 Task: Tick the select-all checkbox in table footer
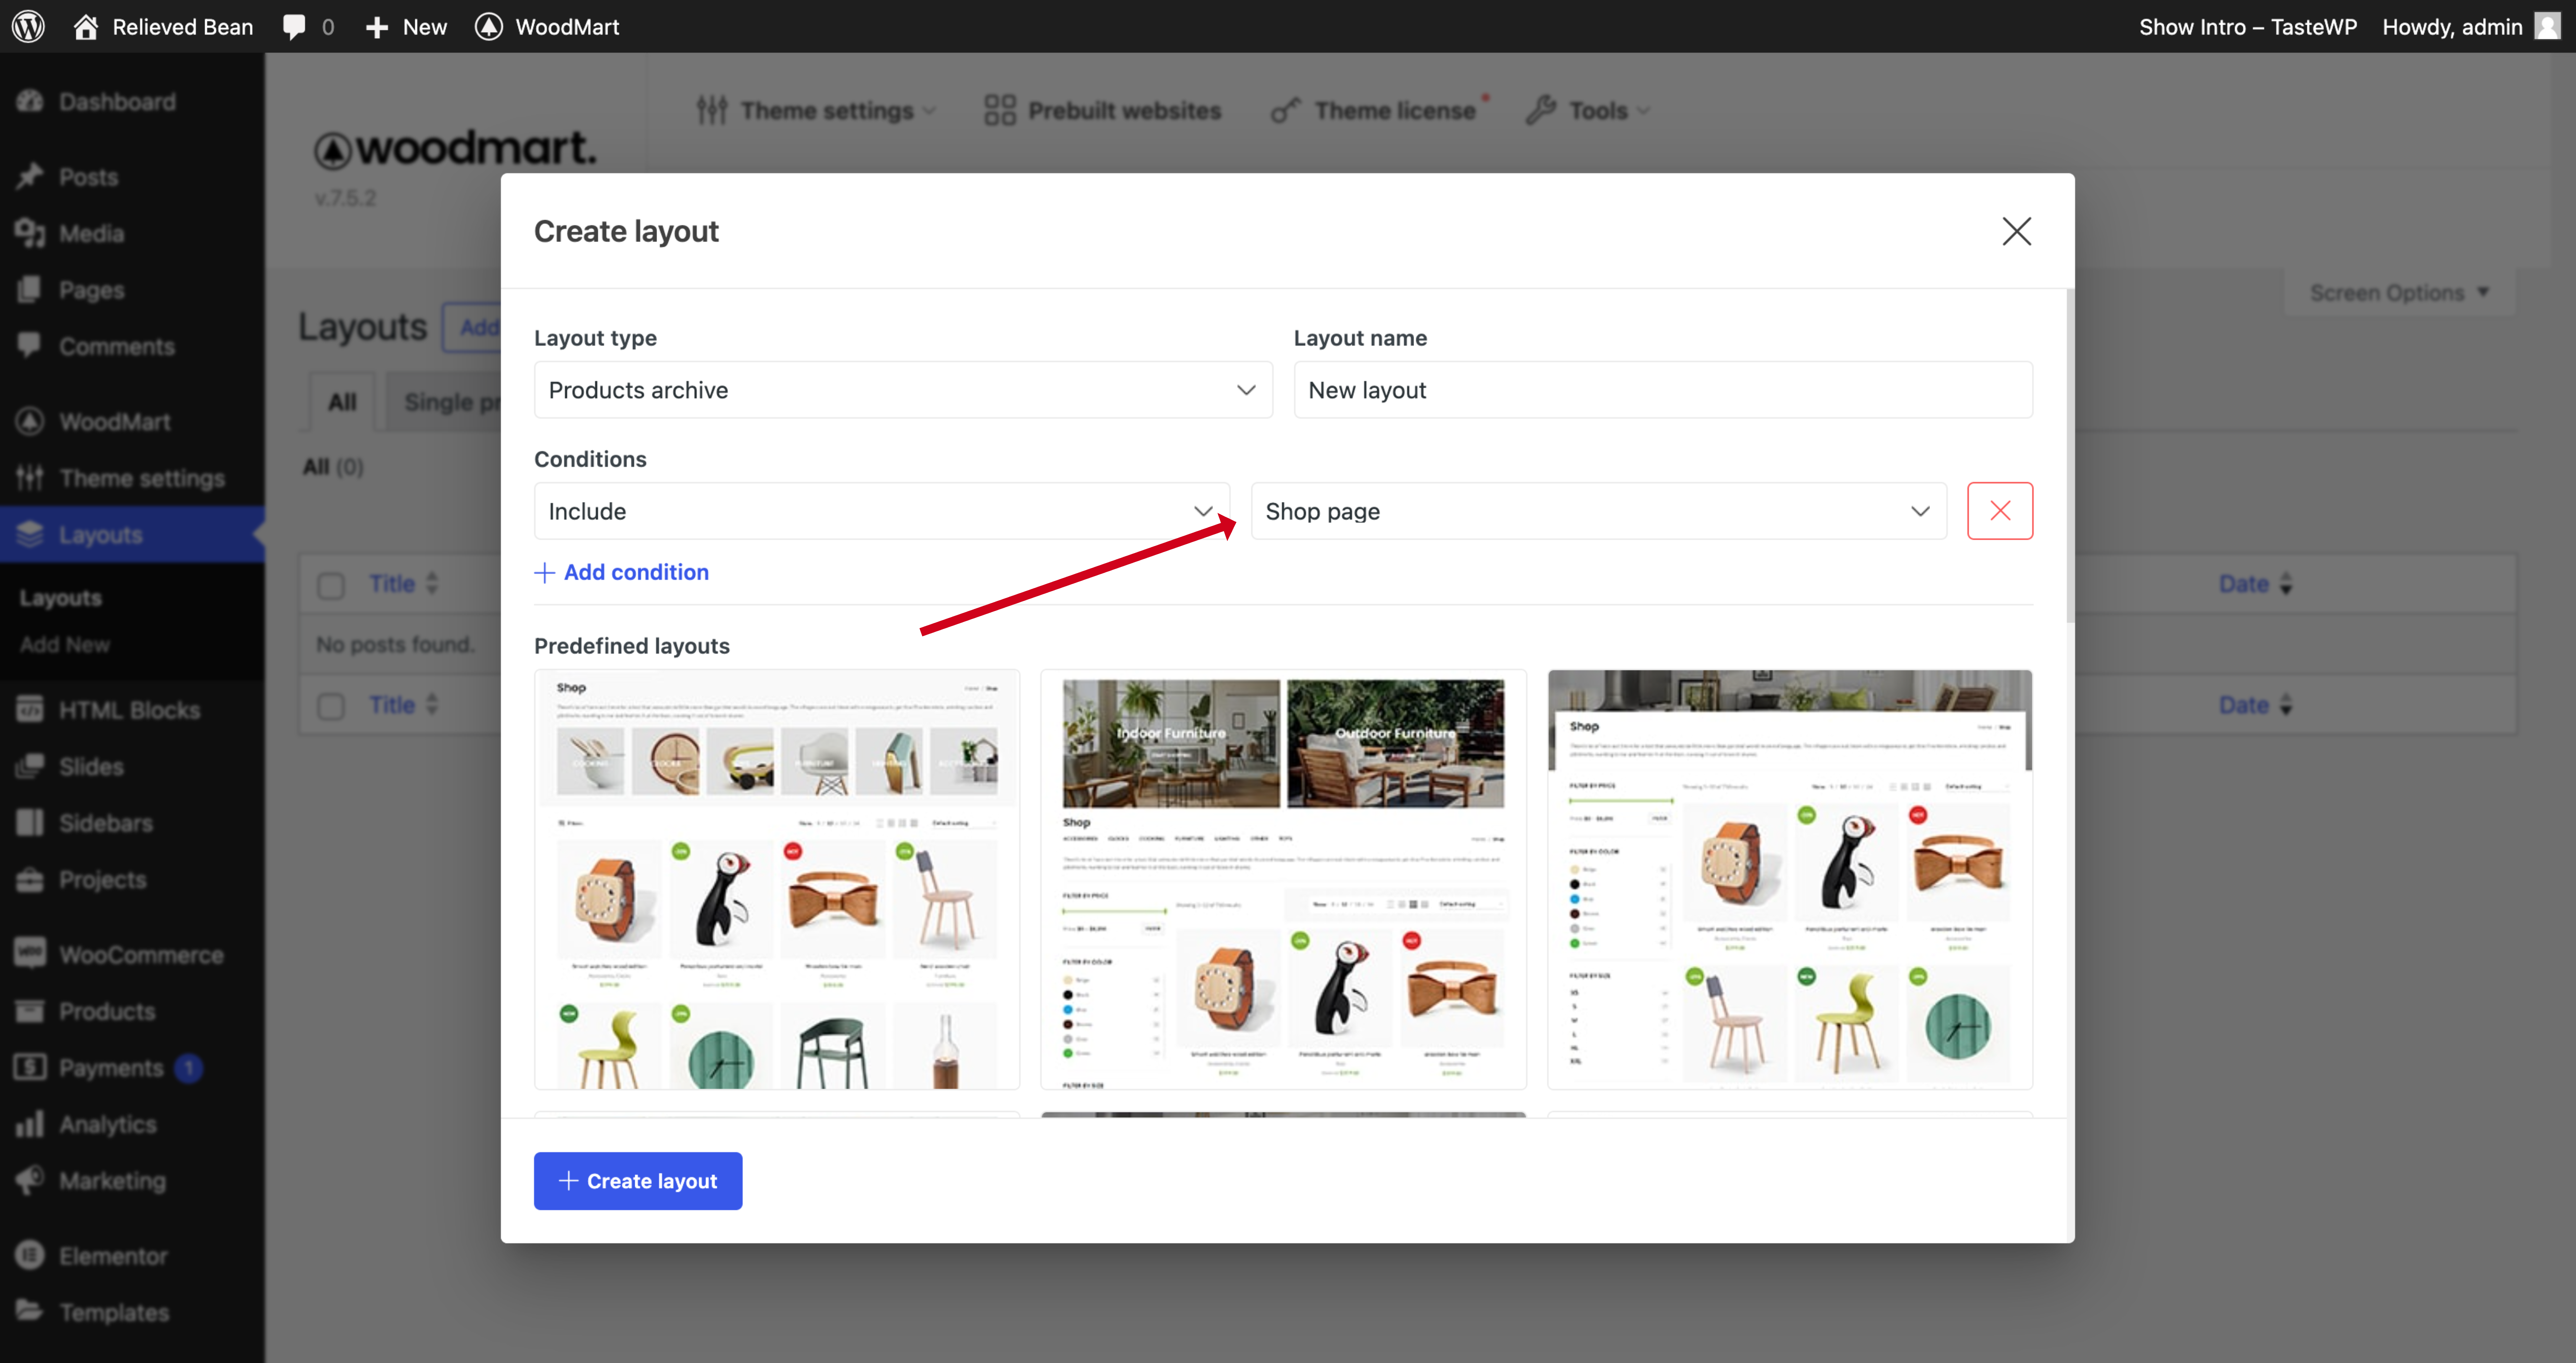331,706
